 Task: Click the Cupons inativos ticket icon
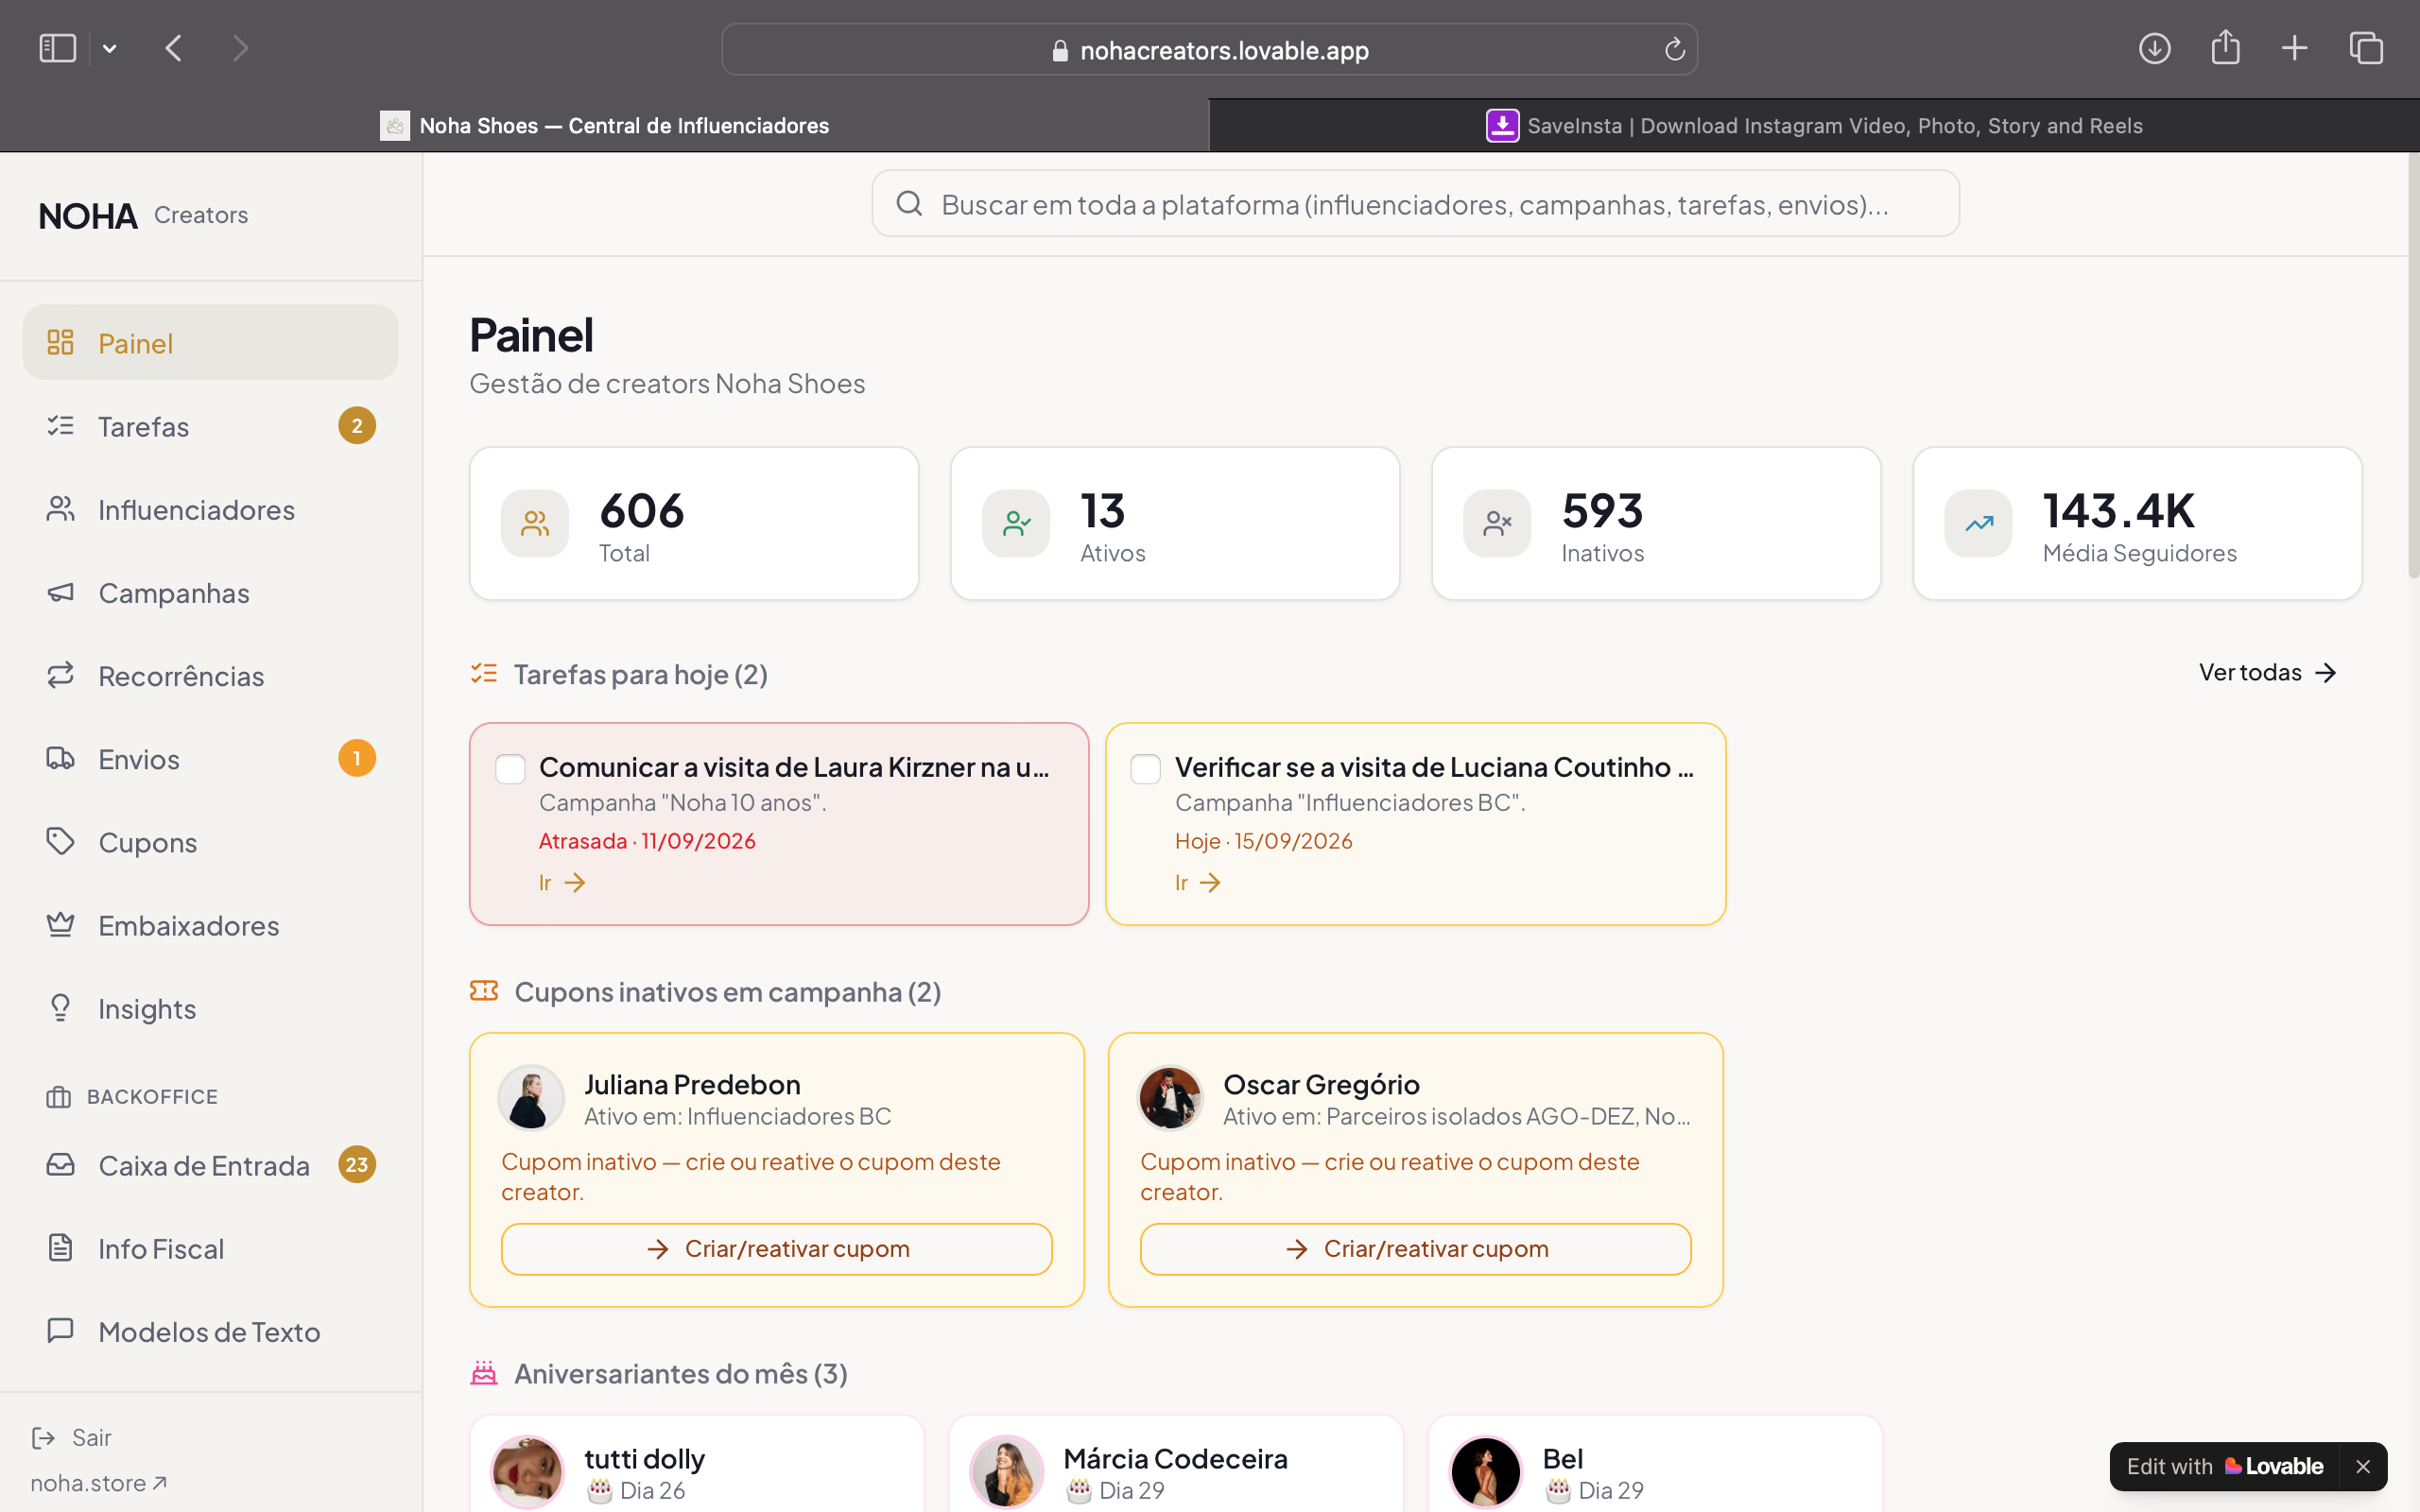[x=484, y=991]
